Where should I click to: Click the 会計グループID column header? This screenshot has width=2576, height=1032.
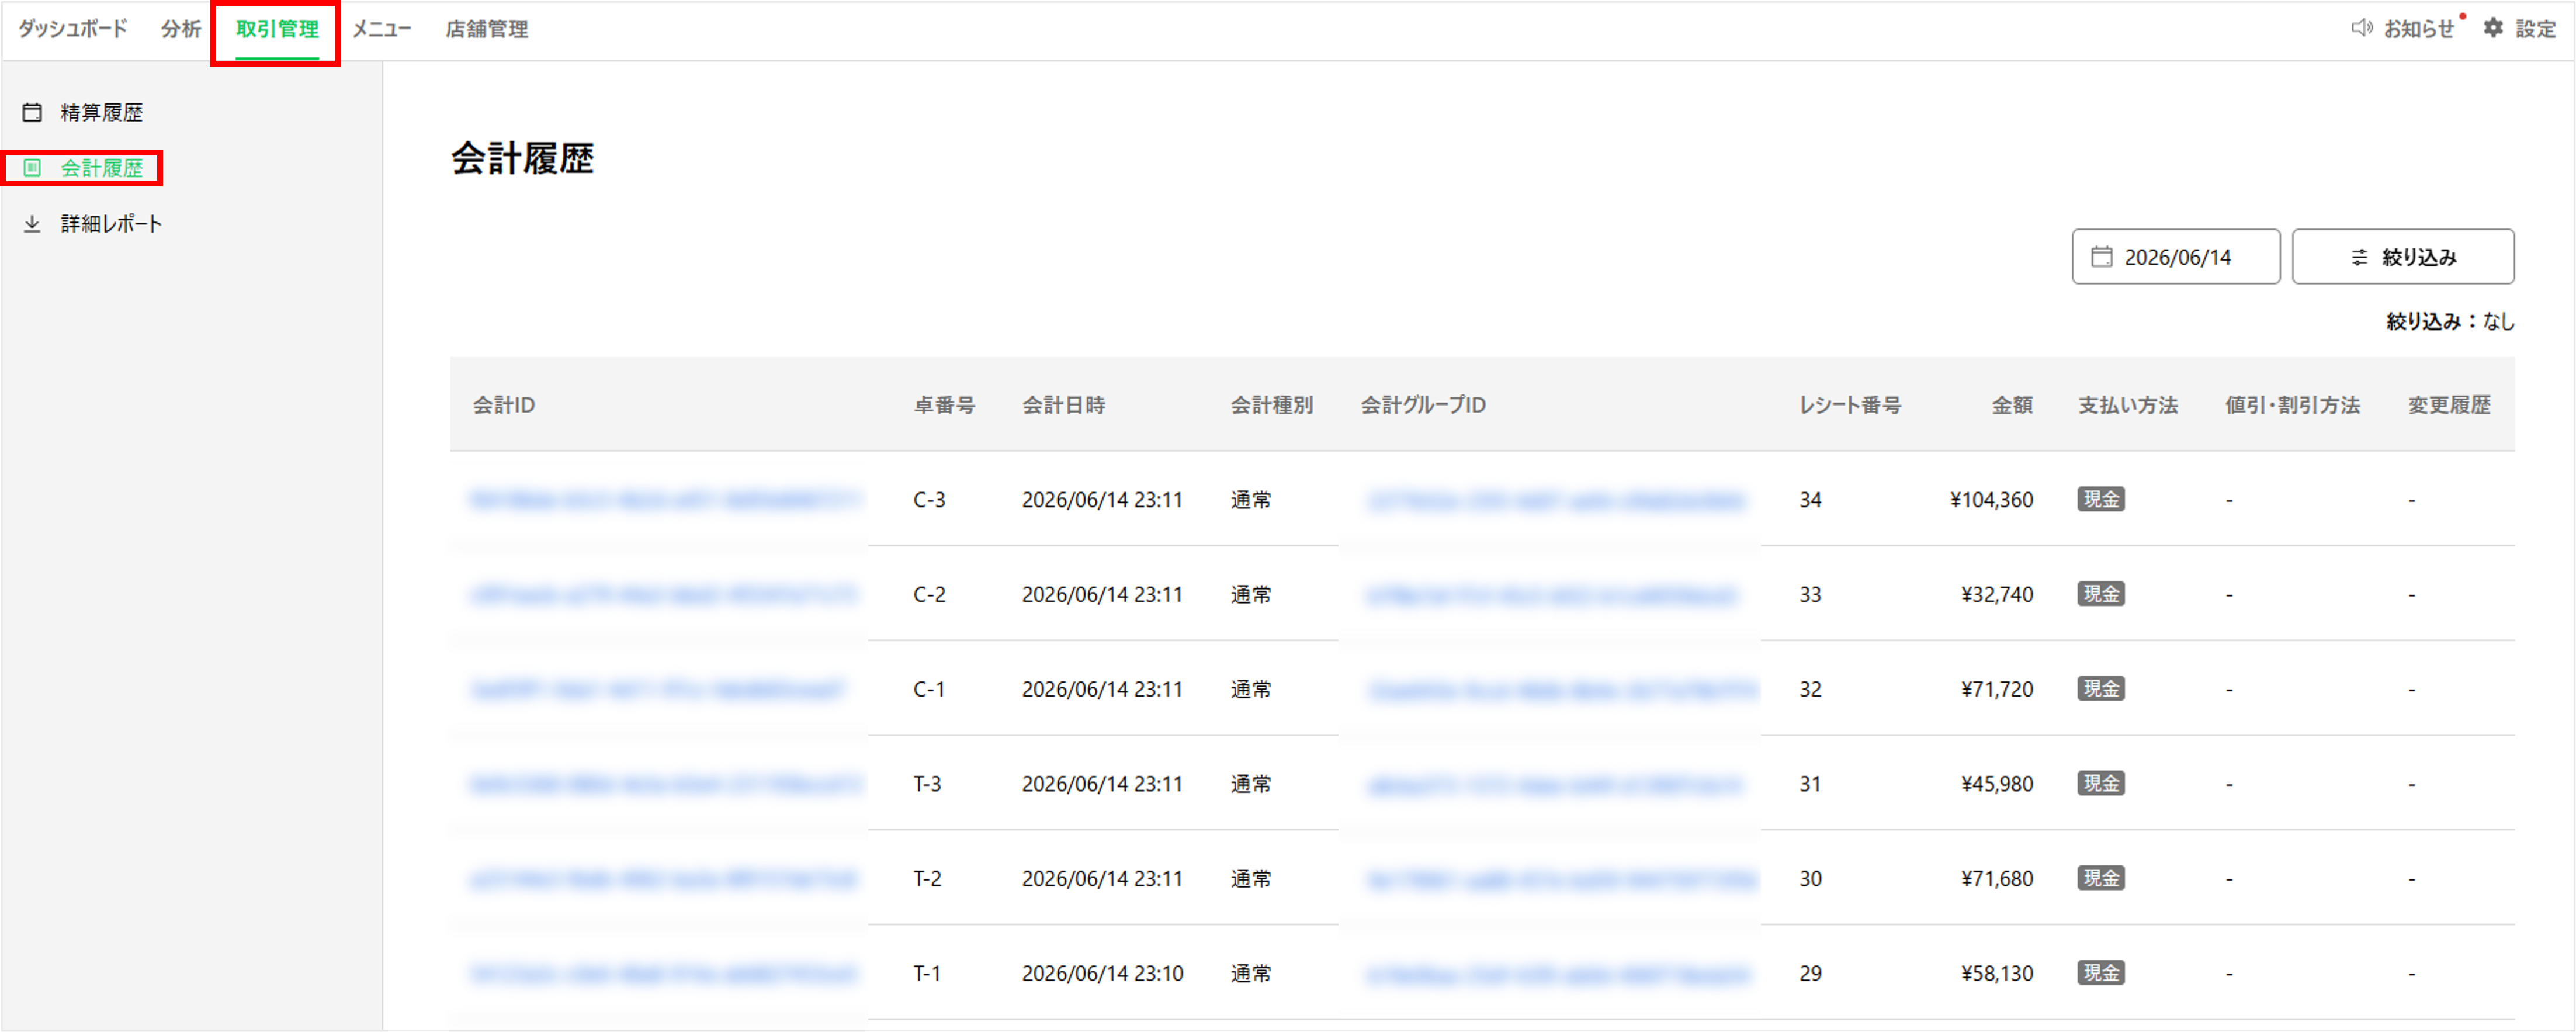1423,405
